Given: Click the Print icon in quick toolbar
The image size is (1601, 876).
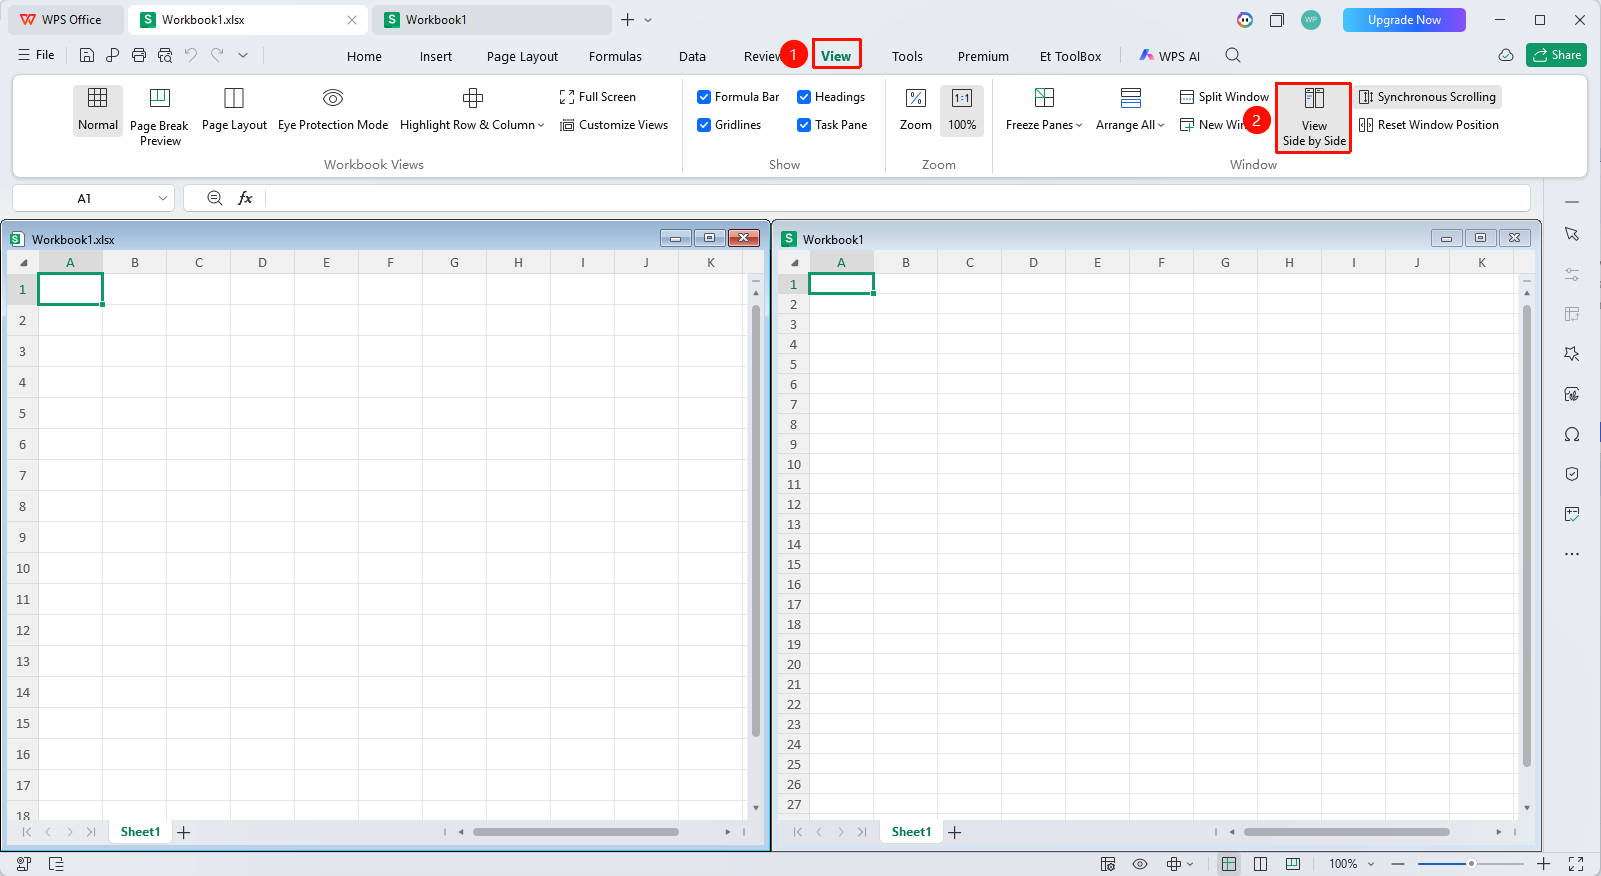Looking at the screenshot, I should [139, 56].
